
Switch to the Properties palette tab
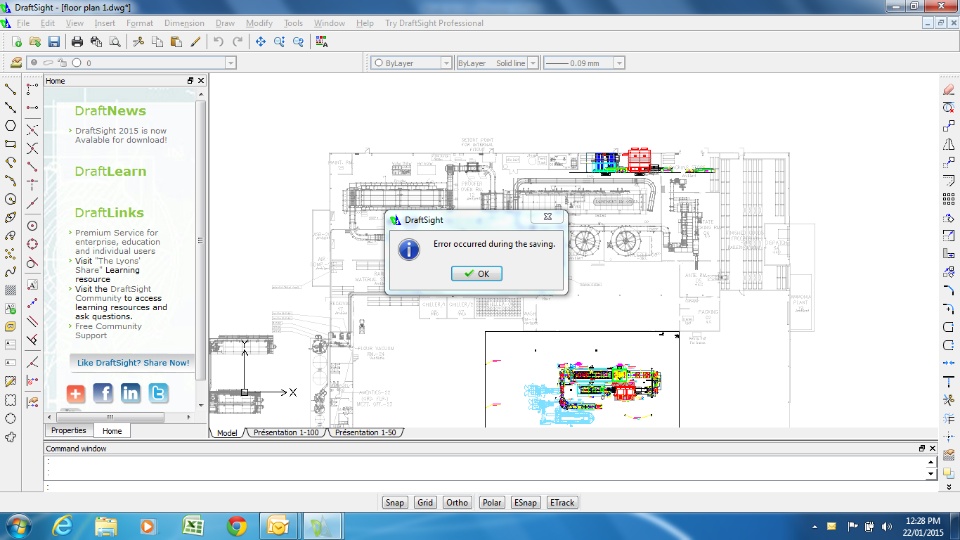(x=69, y=430)
